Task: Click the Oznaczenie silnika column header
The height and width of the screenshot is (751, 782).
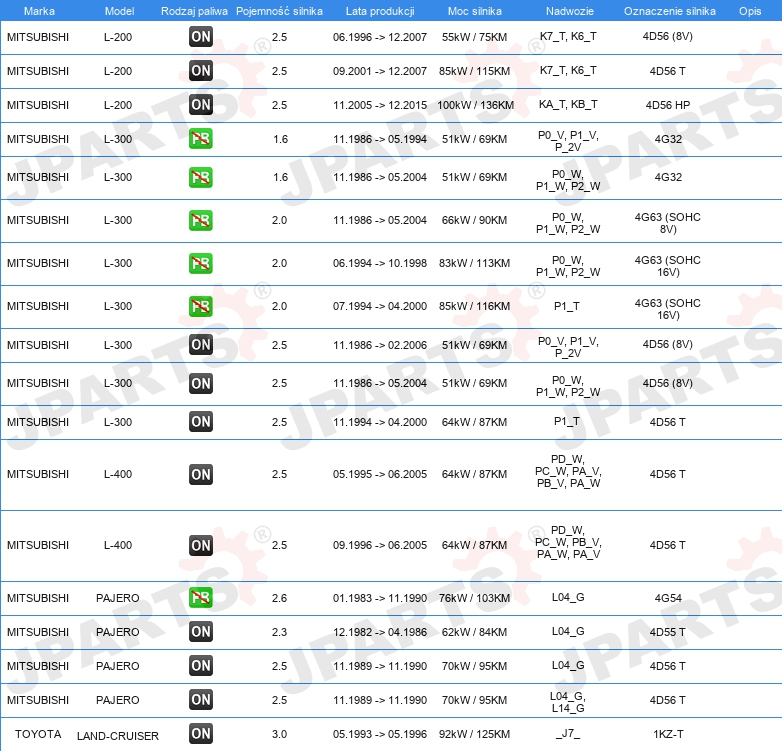Action: (x=669, y=11)
